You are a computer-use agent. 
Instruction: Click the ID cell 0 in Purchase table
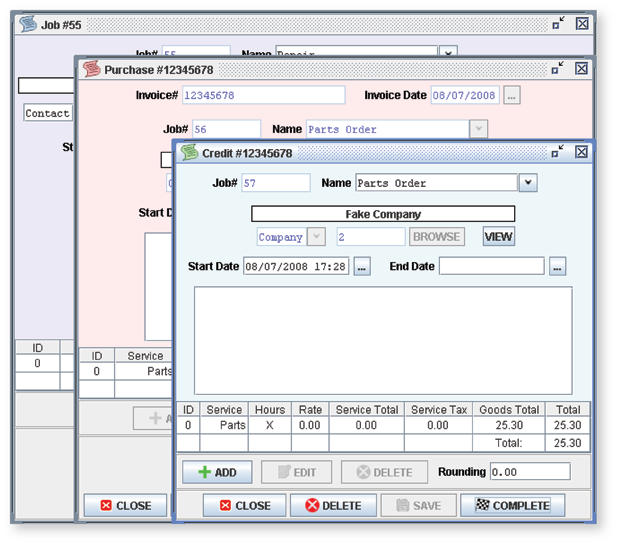click(x=97, y=371)
